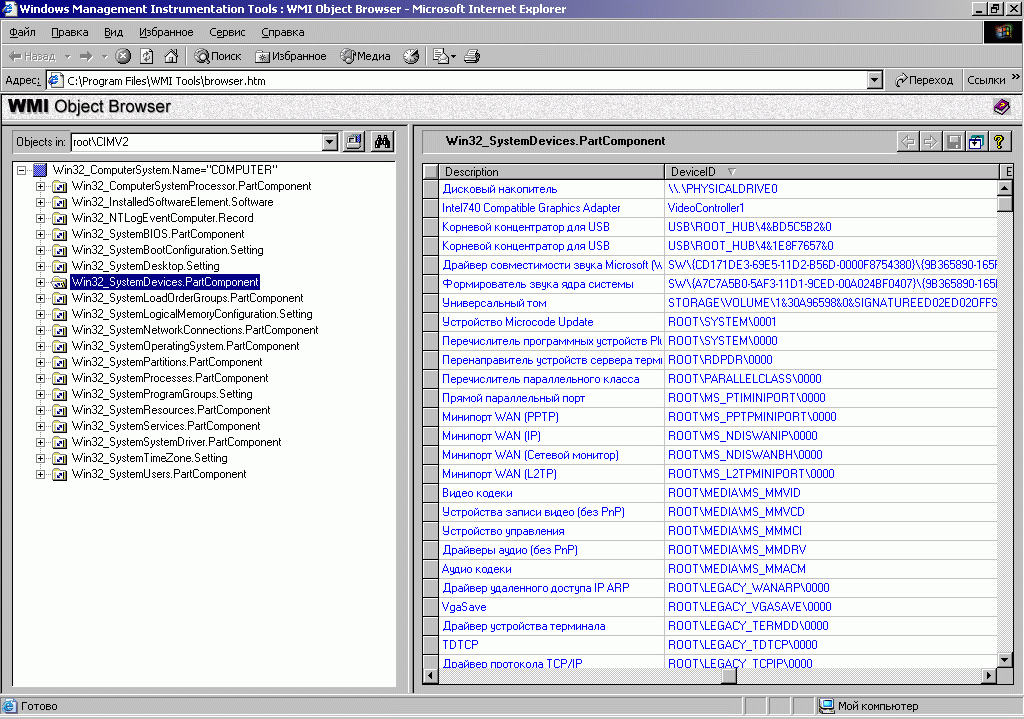Click the Edit page icon in toolbar
This screenshot has height=719, width=1024.
(x=441, y=57)
